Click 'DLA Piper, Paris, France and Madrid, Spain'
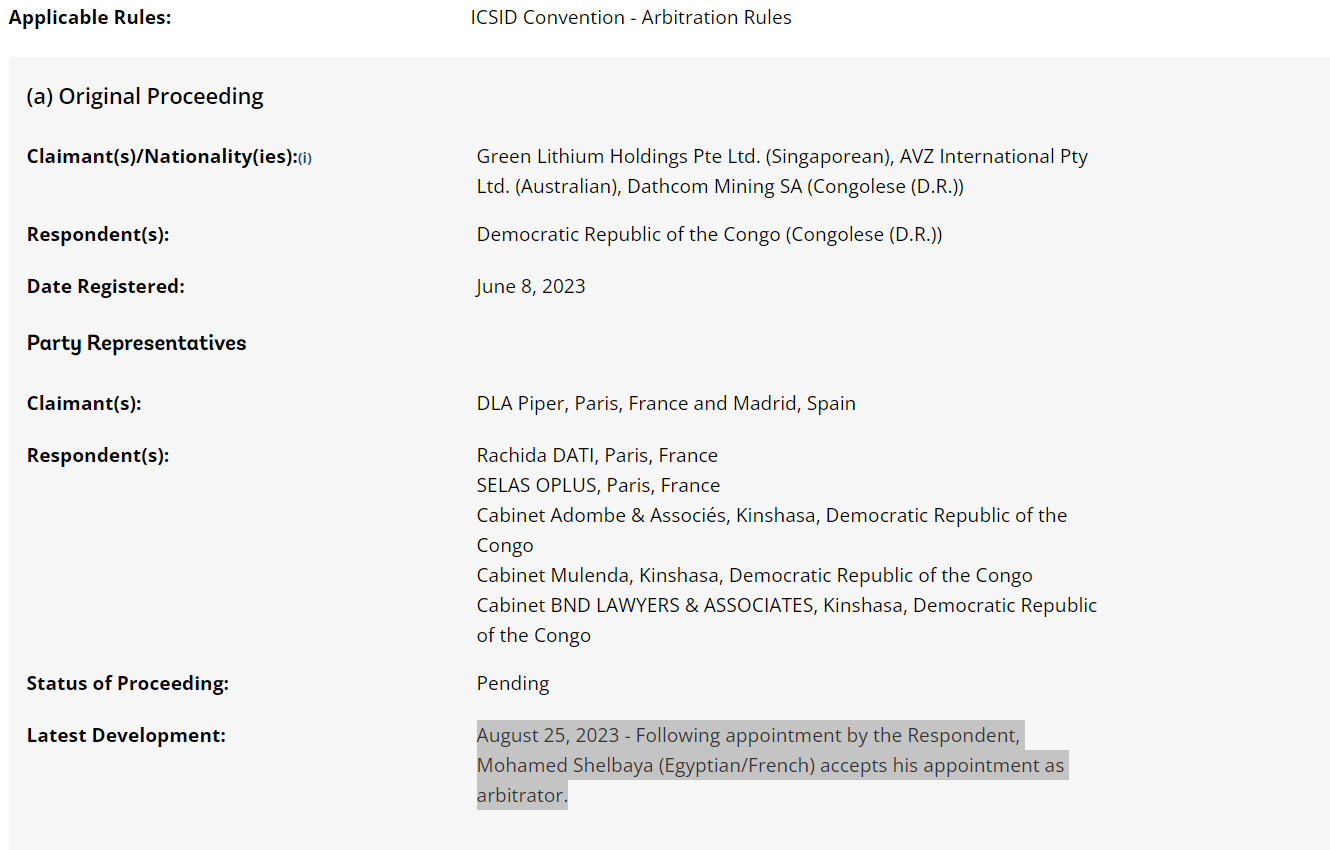Viewport: 1330px width, 850px height. pyautogui.click(x=666, y=404)
